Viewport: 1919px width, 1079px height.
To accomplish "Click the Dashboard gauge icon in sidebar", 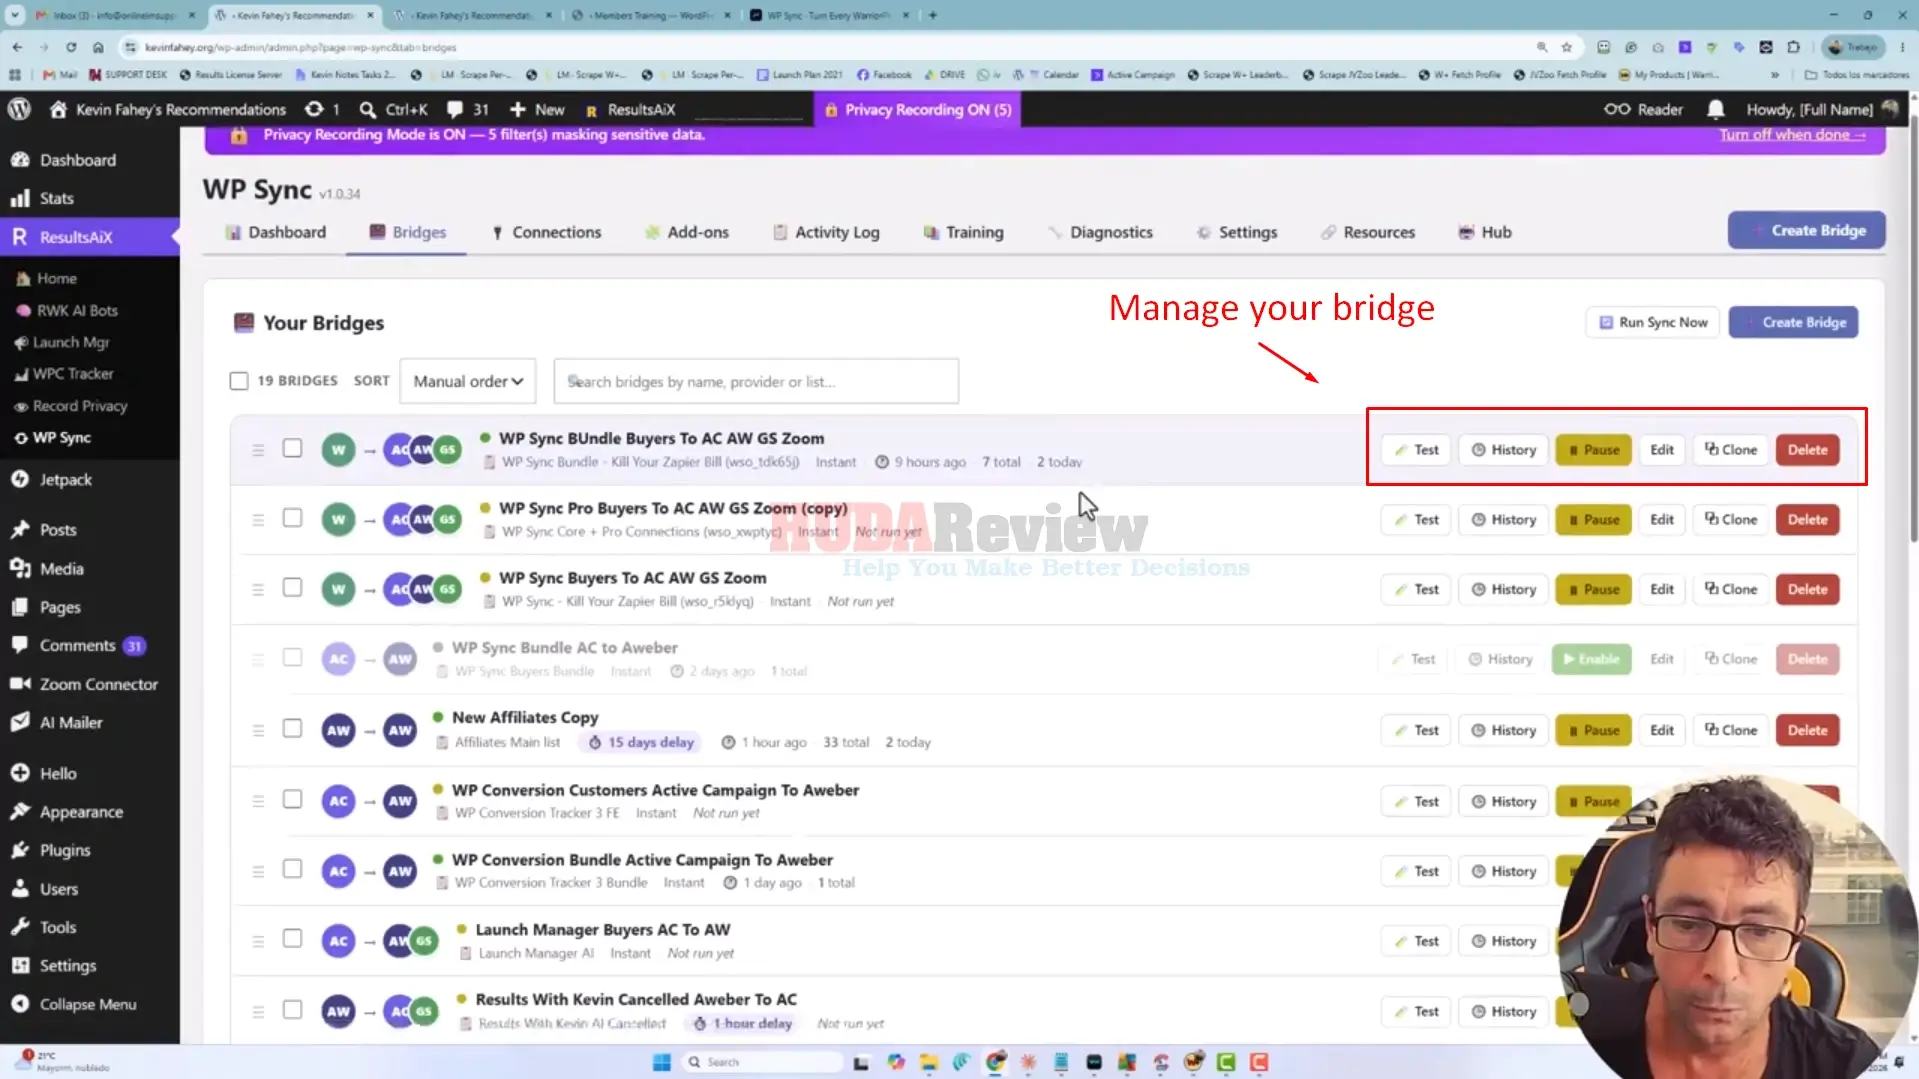I will 20,160.
